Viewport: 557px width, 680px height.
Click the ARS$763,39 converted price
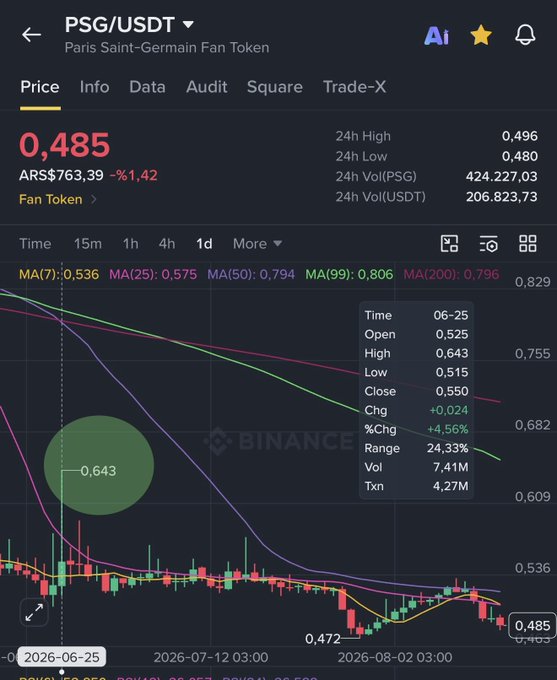pos(61,176)
